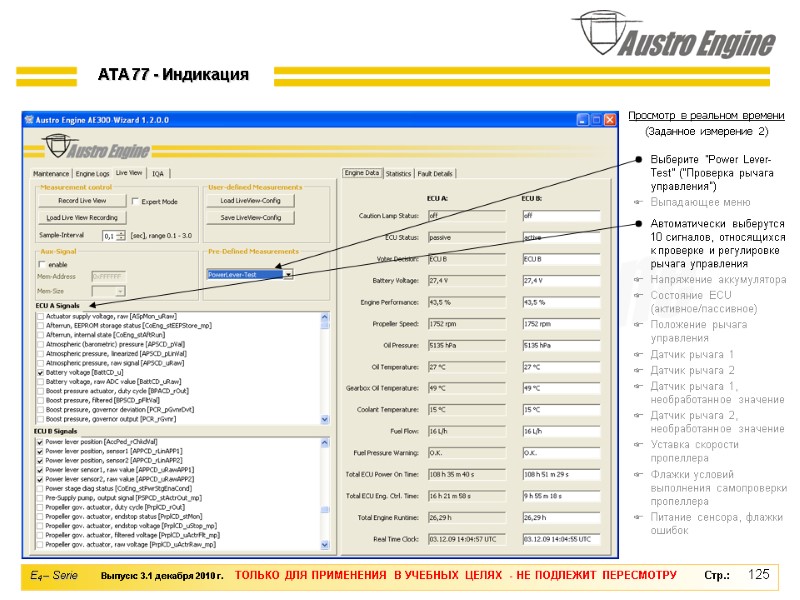Uncheck Power lever position [AccPed_rChkdVal]
The width and height of the screenshot is (800, 600).
[x=40, y=442]
